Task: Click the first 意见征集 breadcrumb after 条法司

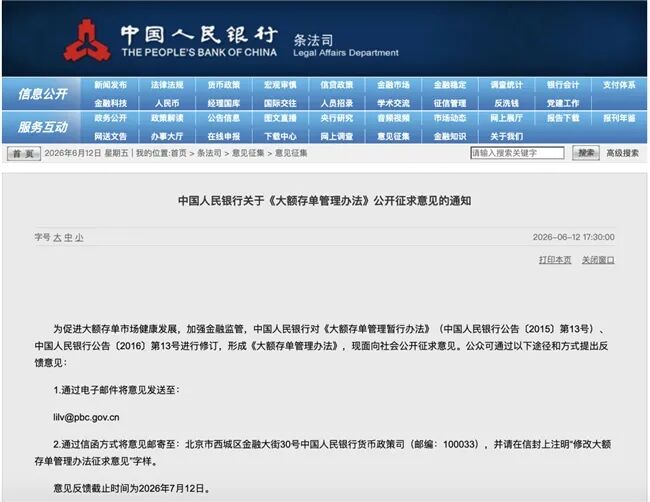Action: (248, 153)
